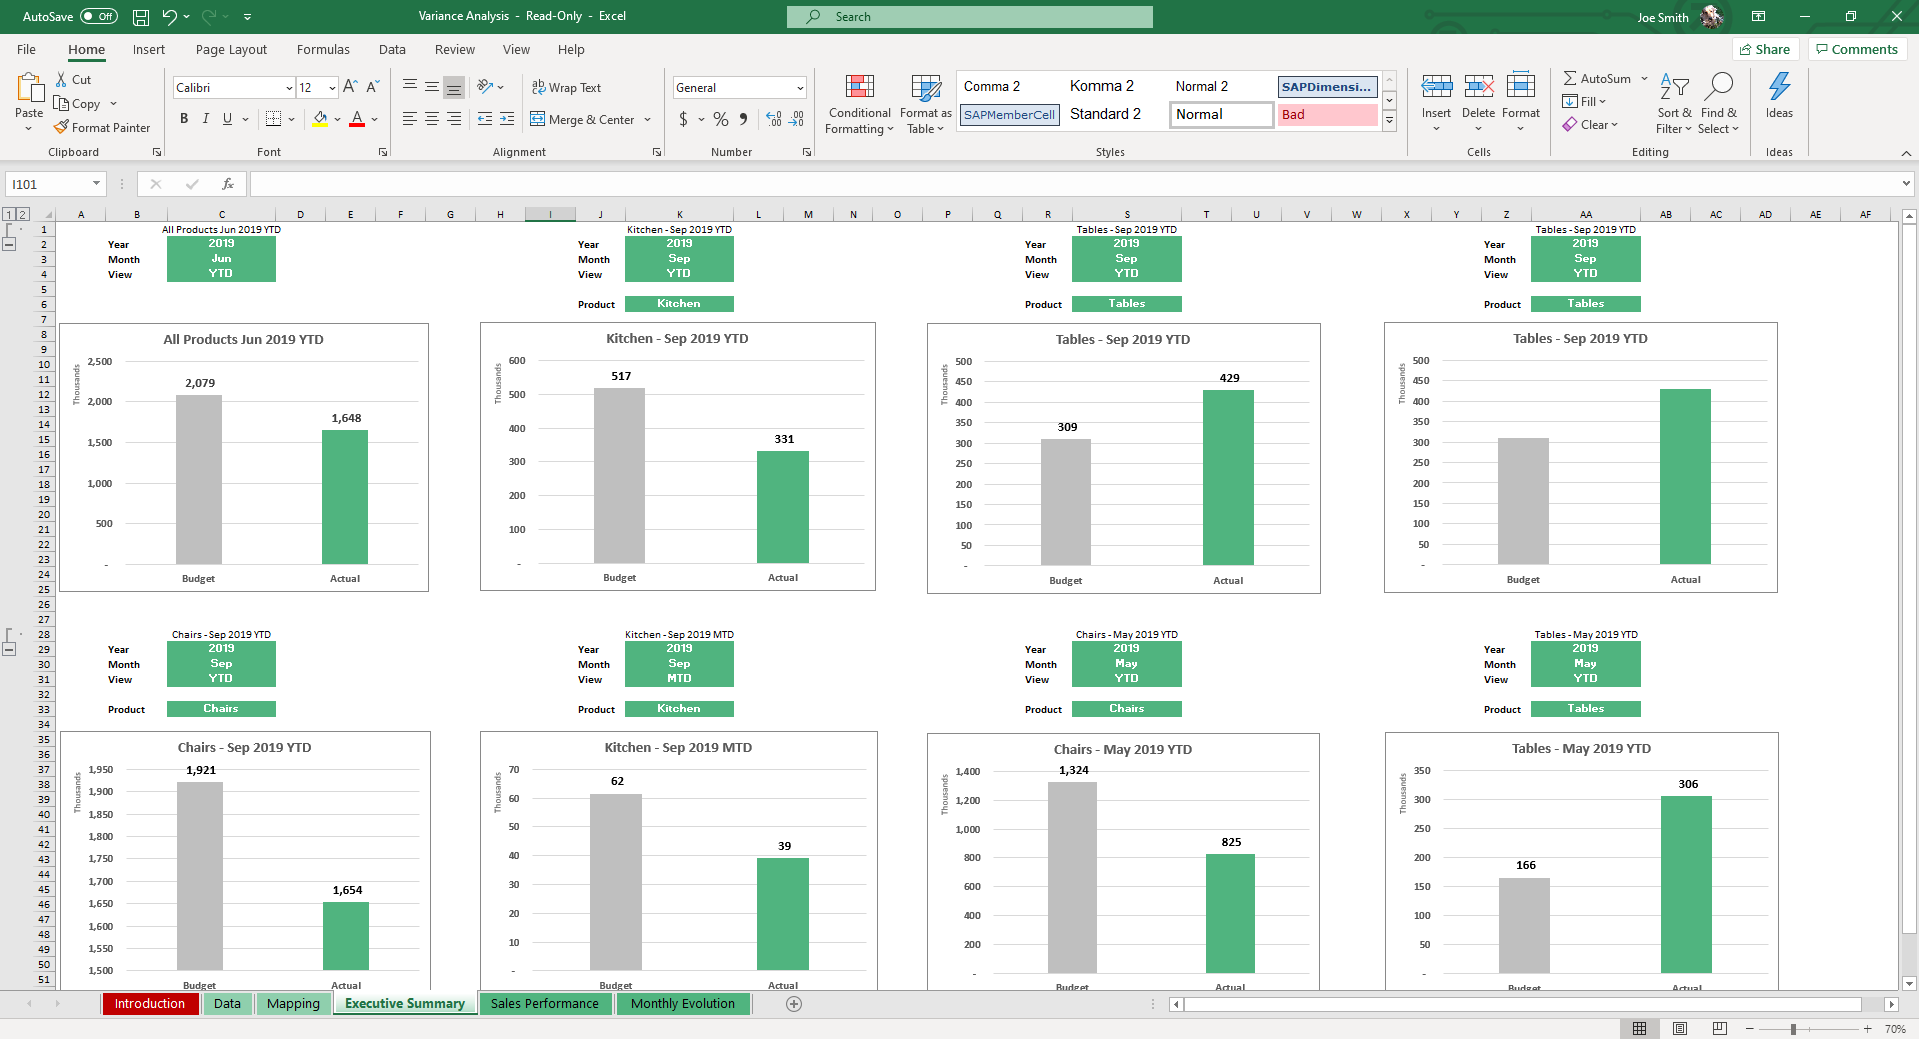
Task: Select the Sales Performance sheet tab
Action: 545,1004
